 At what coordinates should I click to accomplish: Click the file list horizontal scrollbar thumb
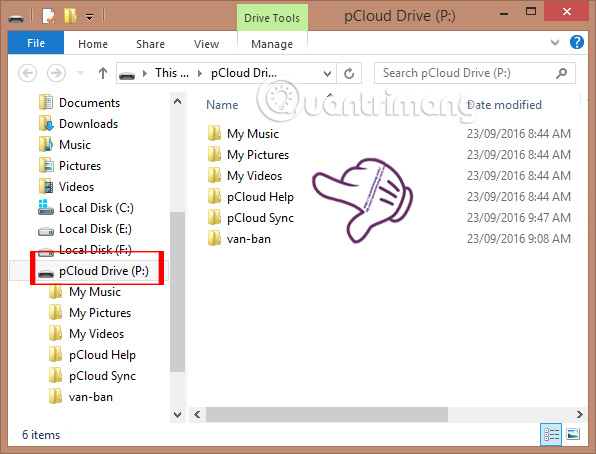(x=327, y=414)
